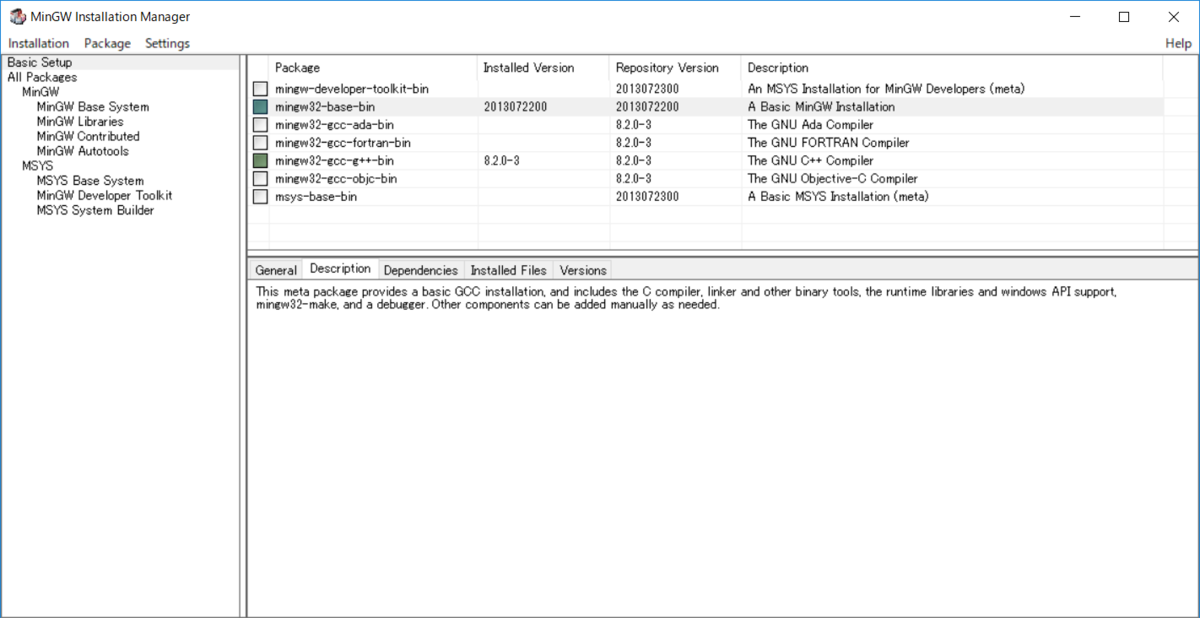The height and width of the screenshot is (618, 1200).
Task: Select the mingw-developer-toolkit-bin package name
Action: (352, 89)
